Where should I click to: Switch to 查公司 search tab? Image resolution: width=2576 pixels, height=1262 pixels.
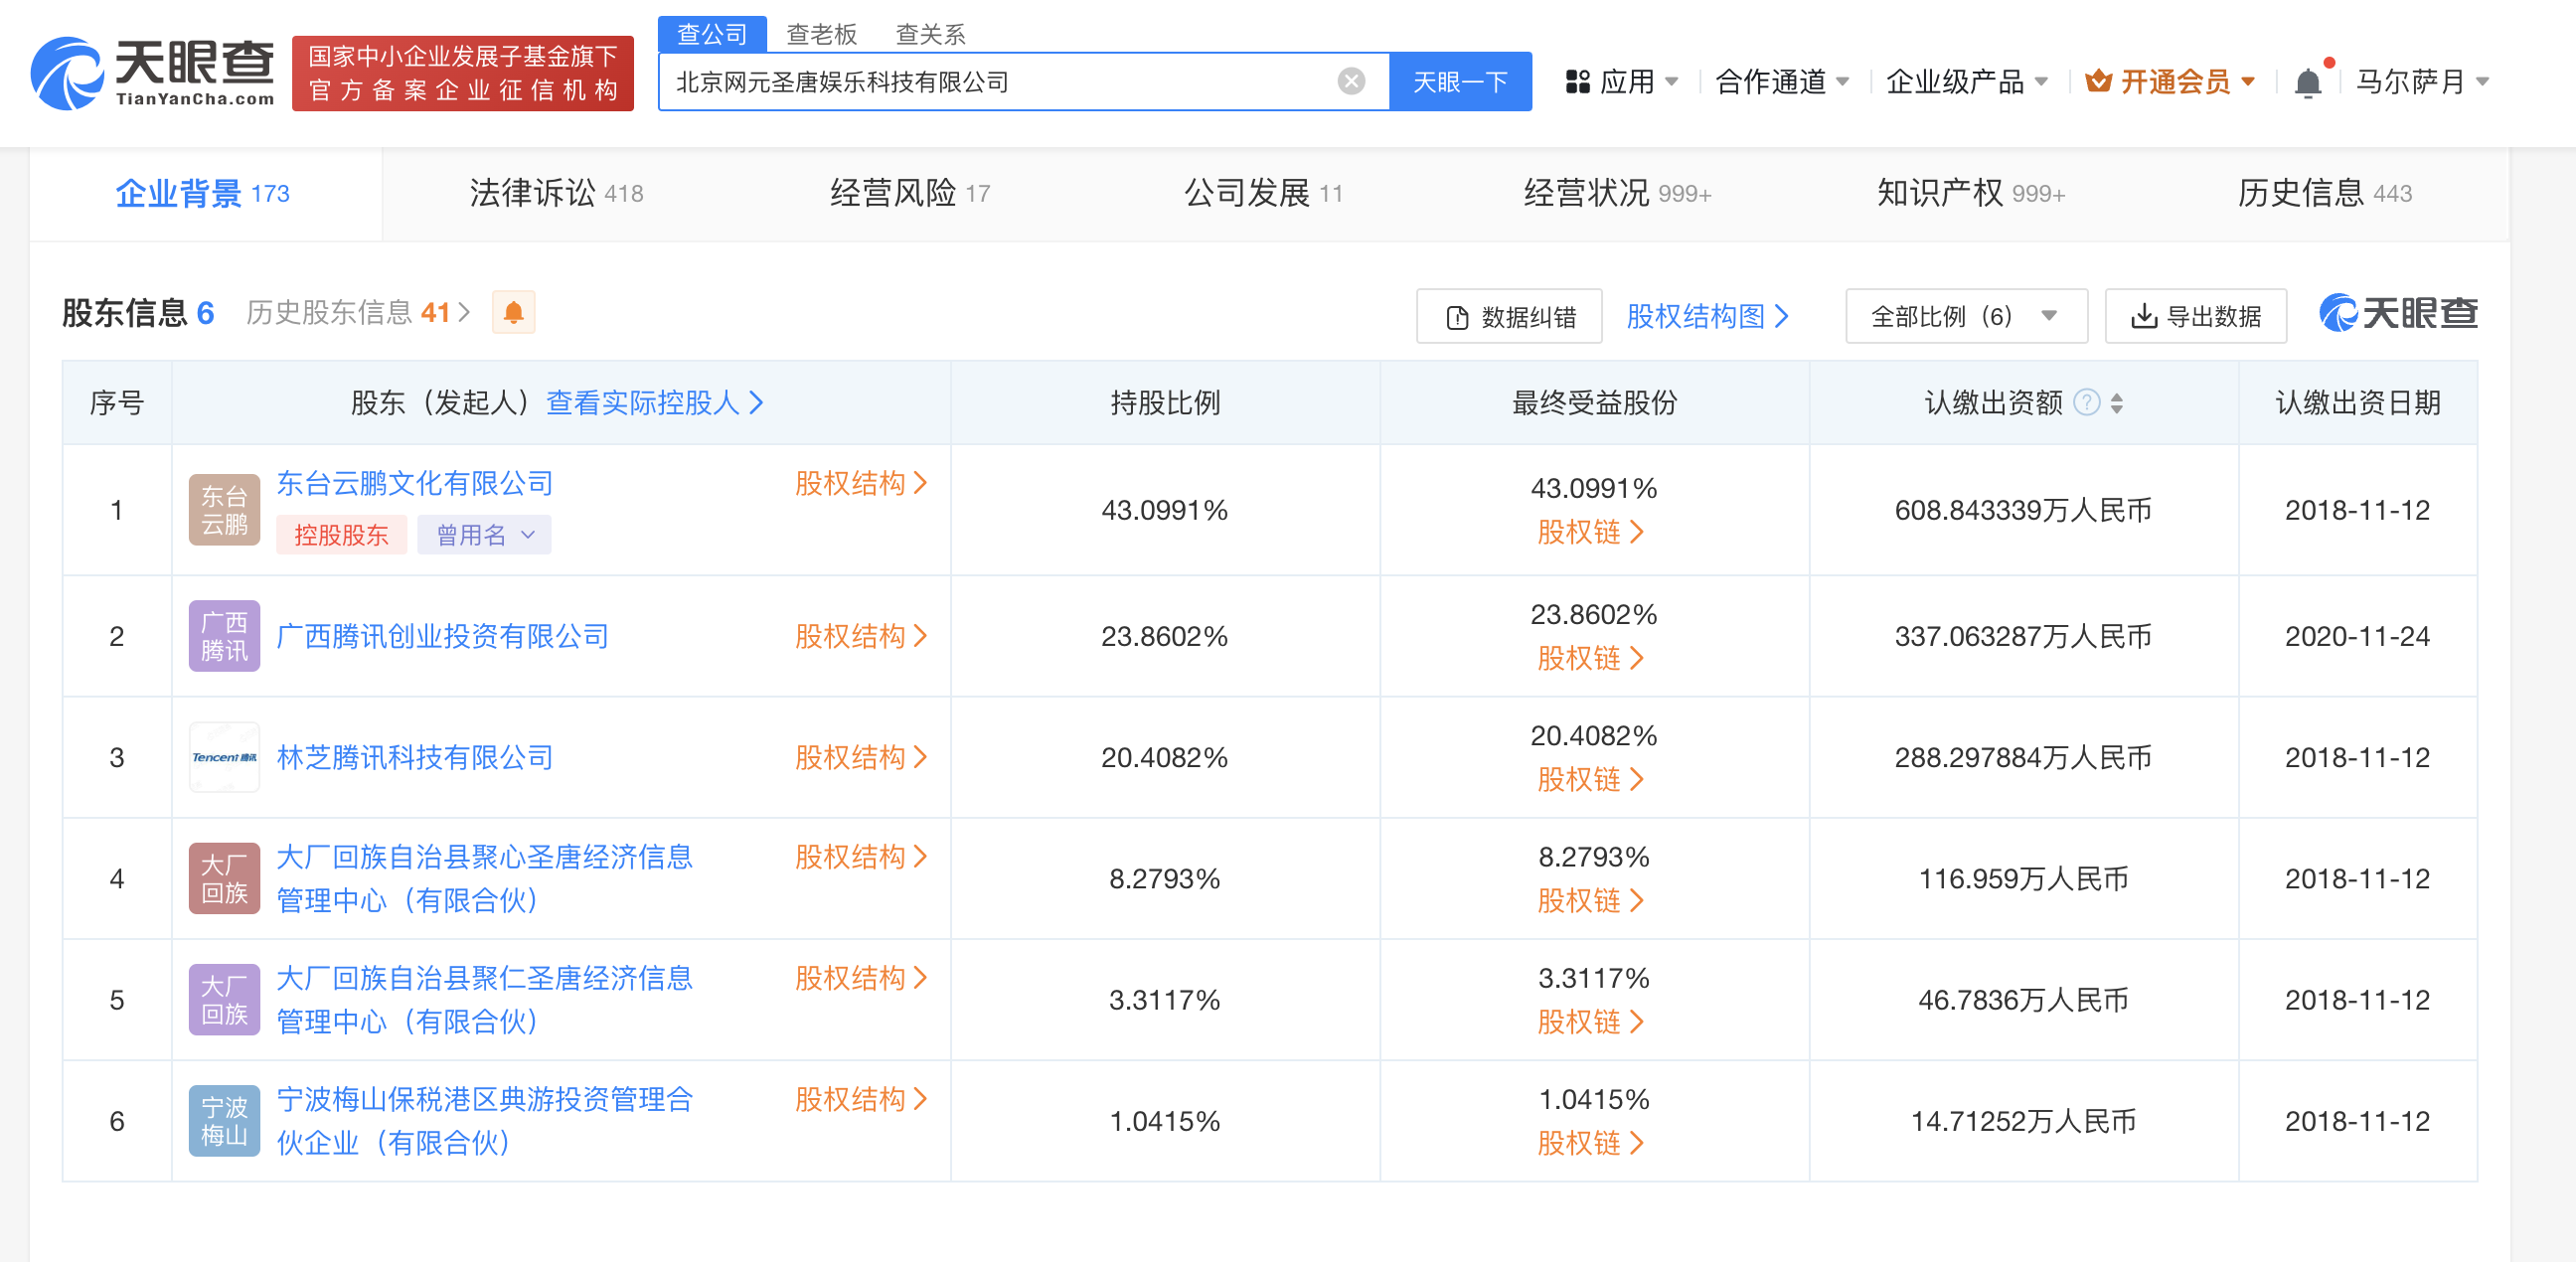click(712, 34)
